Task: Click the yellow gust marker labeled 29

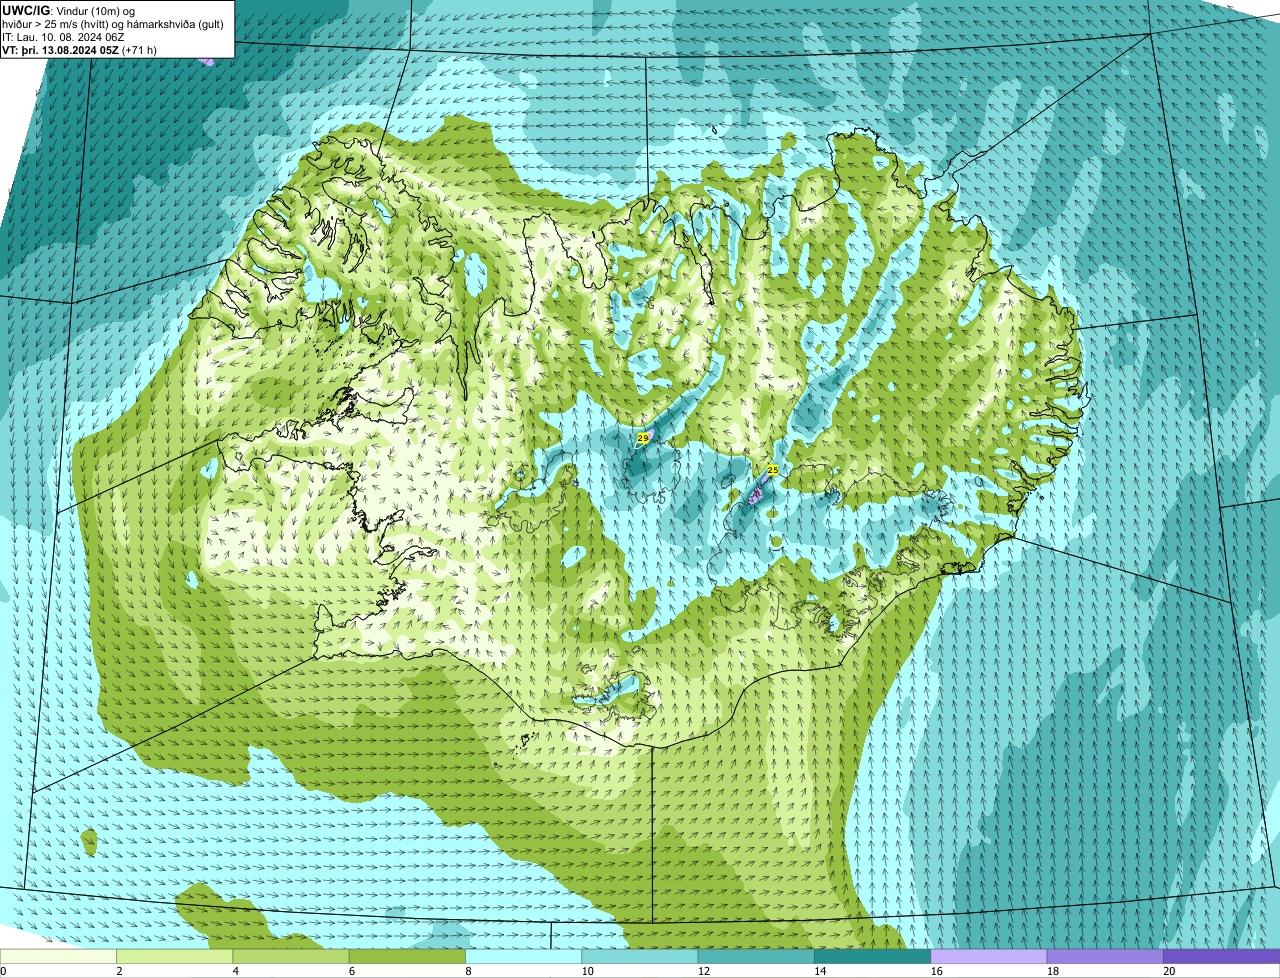Action: tap(643, 437)
